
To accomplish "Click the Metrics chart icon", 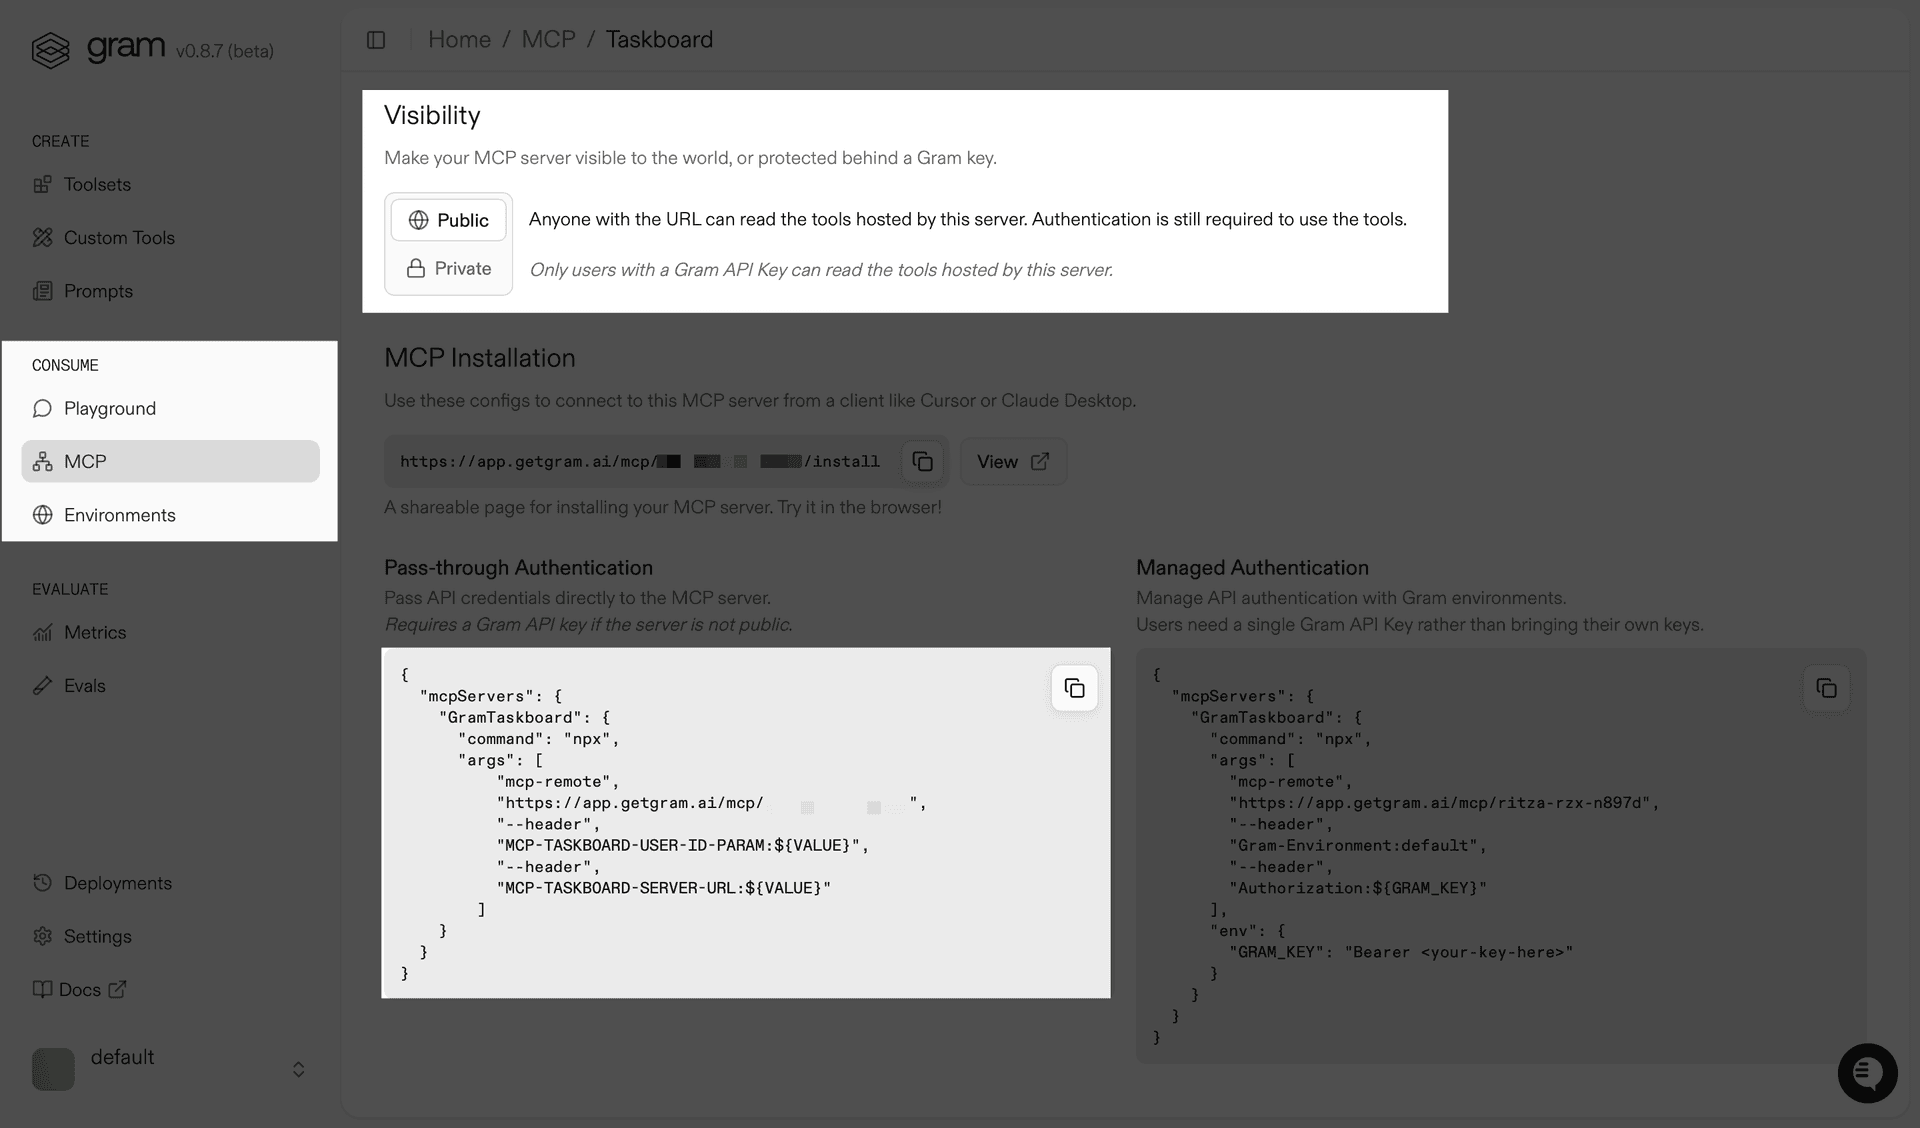I will (42, 632).
